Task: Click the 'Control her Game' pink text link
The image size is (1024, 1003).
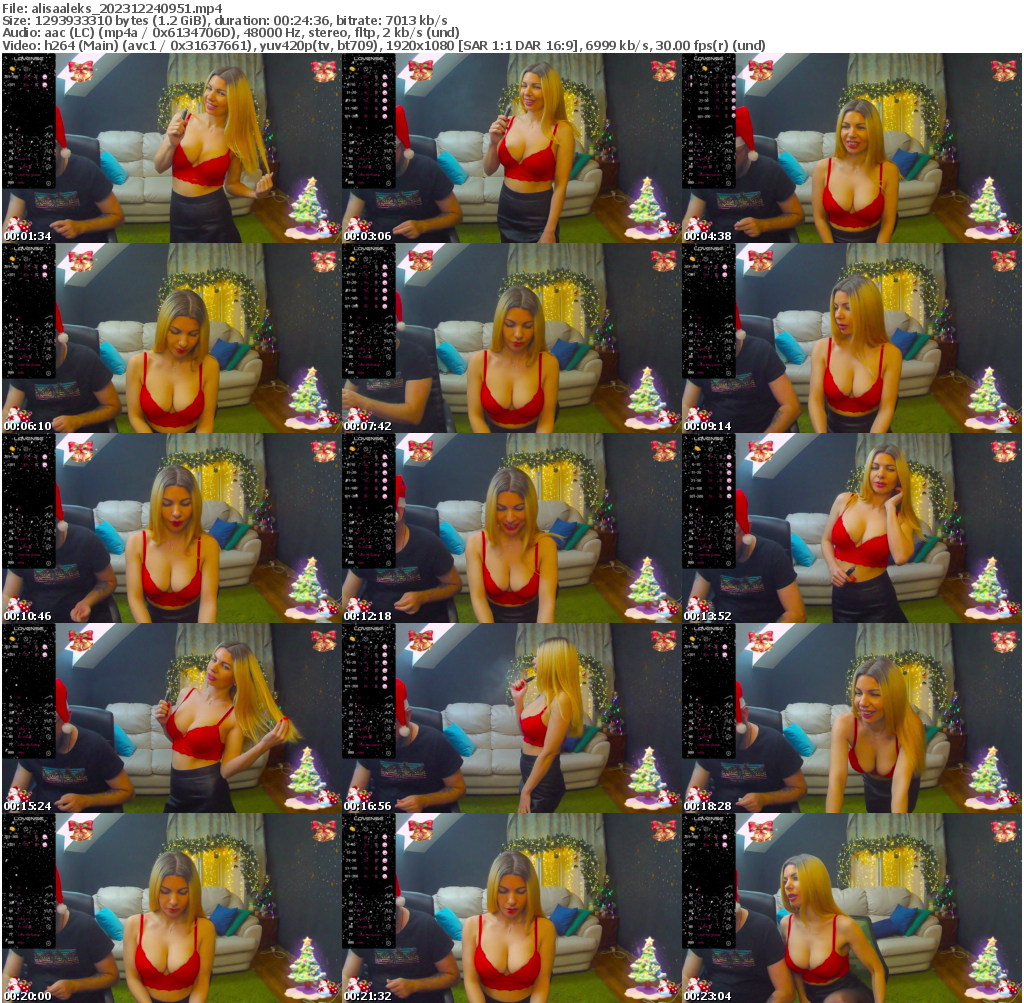Action: (30, 175)
